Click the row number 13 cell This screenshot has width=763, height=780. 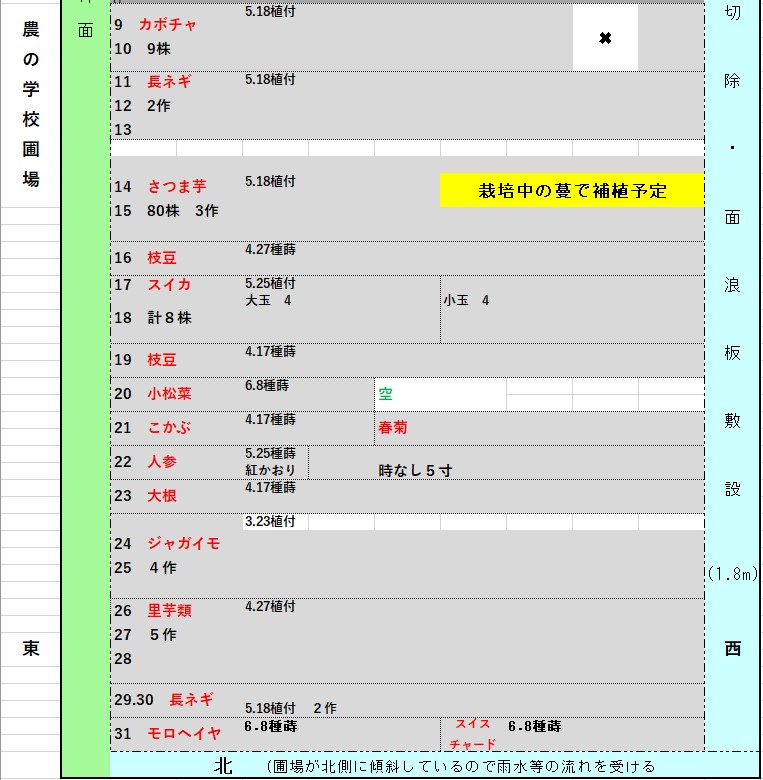(x=123, y=130)
